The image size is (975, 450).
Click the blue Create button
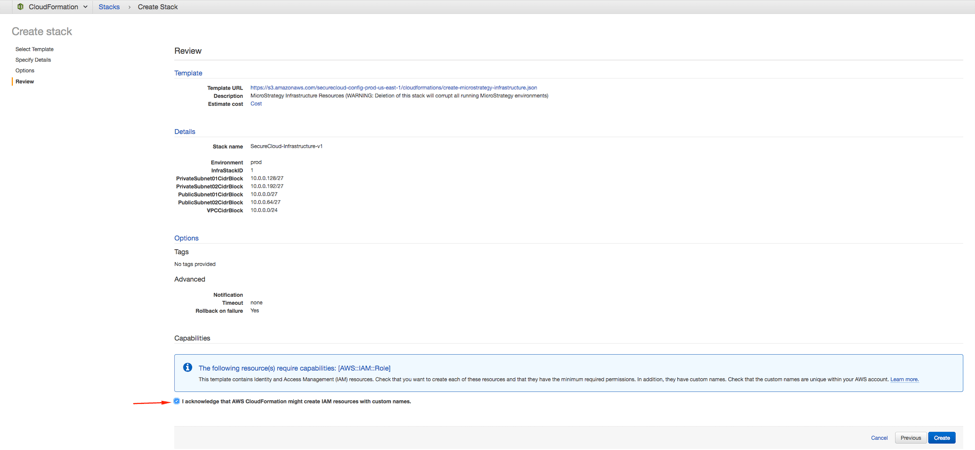pos(942,438)
